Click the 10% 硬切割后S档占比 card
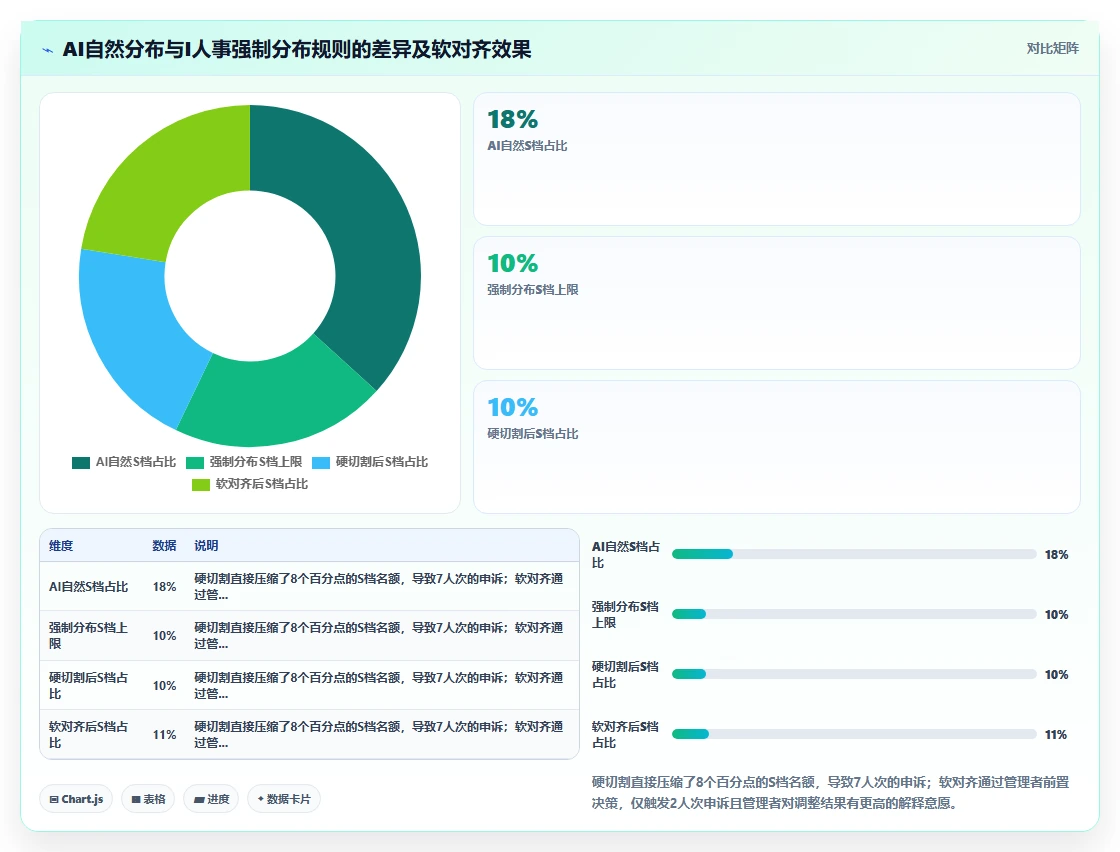 (776, 447)
